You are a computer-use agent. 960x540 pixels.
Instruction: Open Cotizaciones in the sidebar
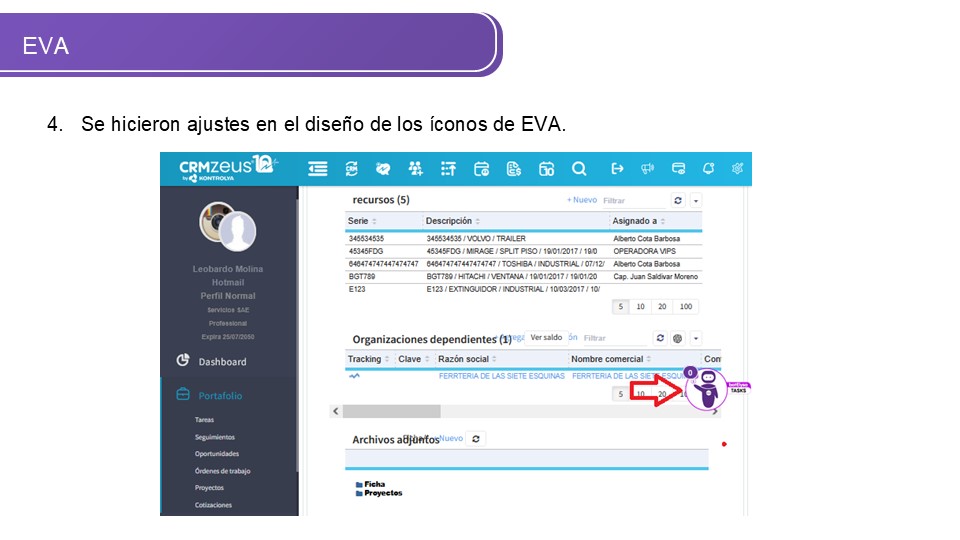[213, 505]
